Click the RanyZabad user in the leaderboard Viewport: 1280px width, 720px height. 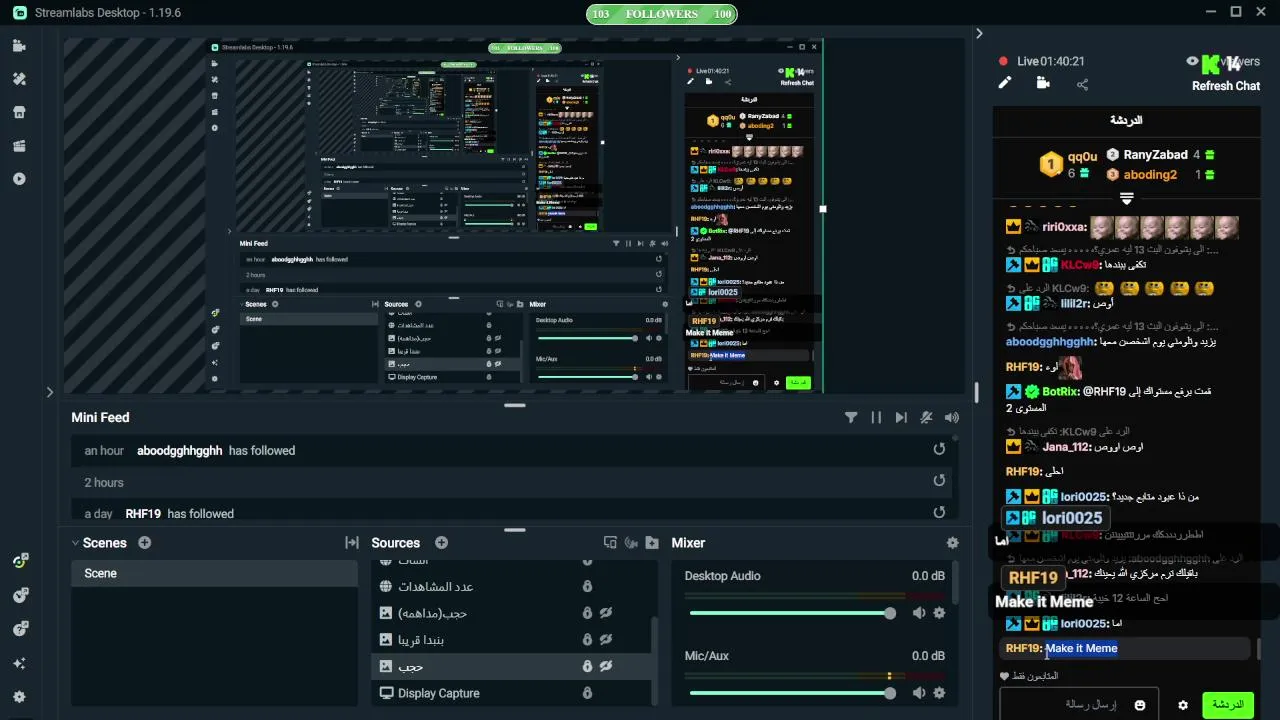click(1155, 155)
